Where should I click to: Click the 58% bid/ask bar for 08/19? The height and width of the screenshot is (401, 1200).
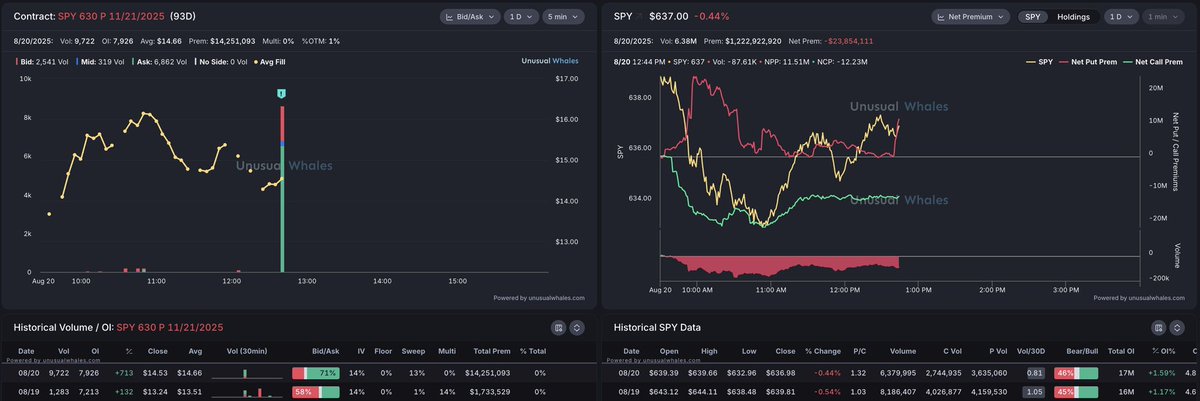(x=316, y=392)
